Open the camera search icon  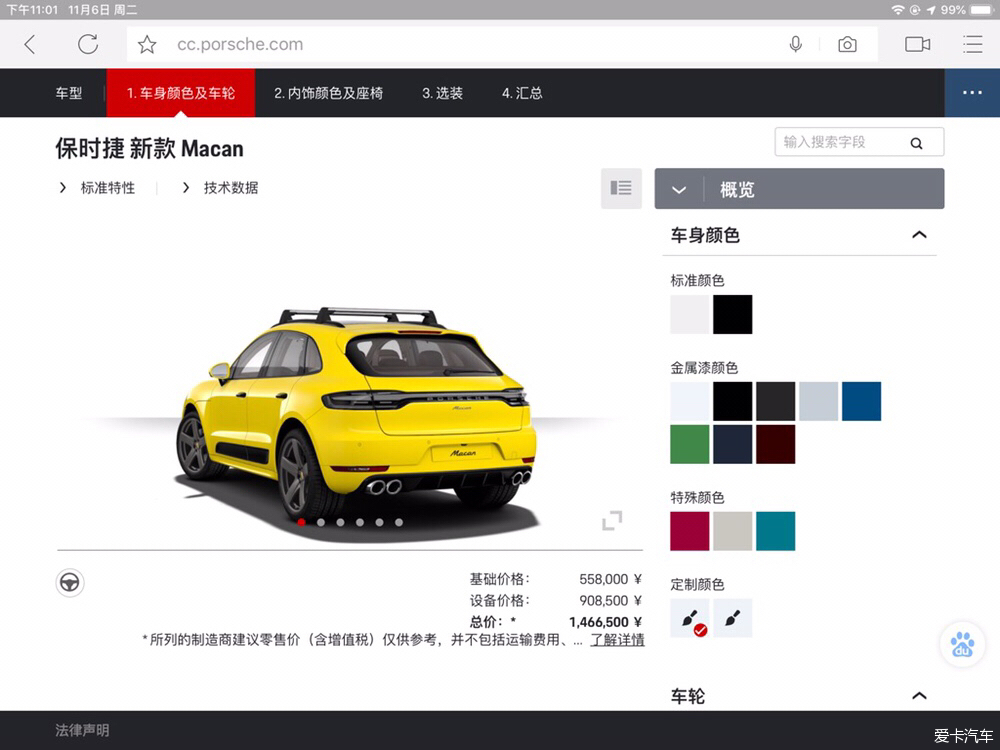click(847, 45)
